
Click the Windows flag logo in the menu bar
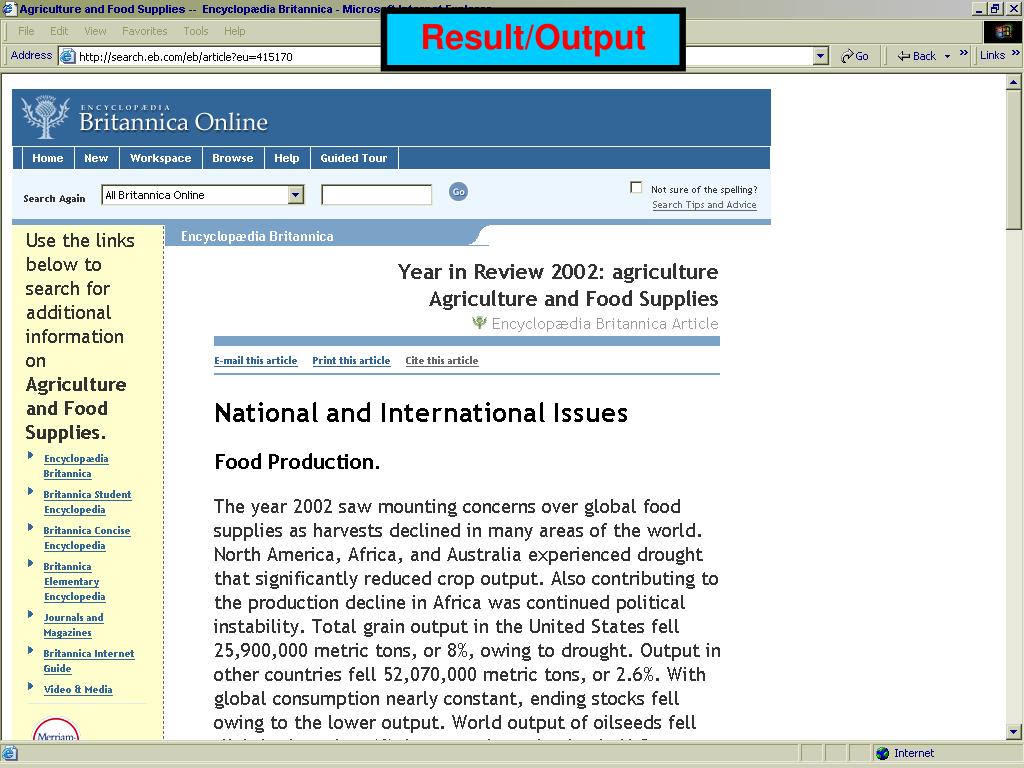point(1002,31)
